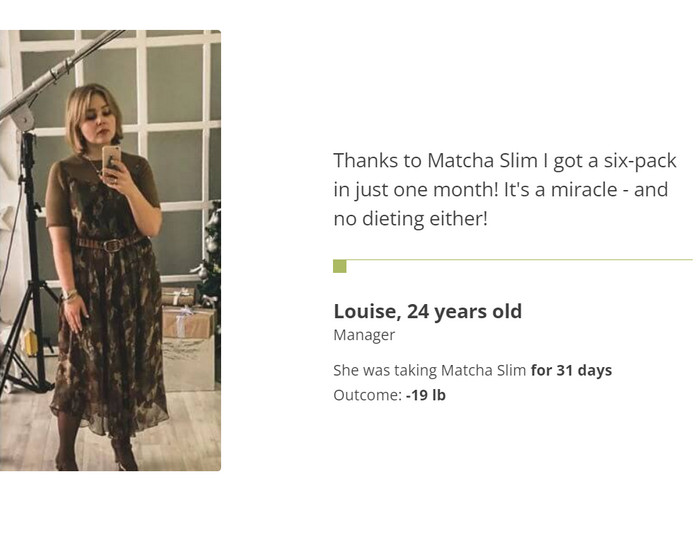The height and width of the screenshot is (533, 700).
Task: Click the words 'Matcha Slim' in the quote
Action: coord(482,161)
